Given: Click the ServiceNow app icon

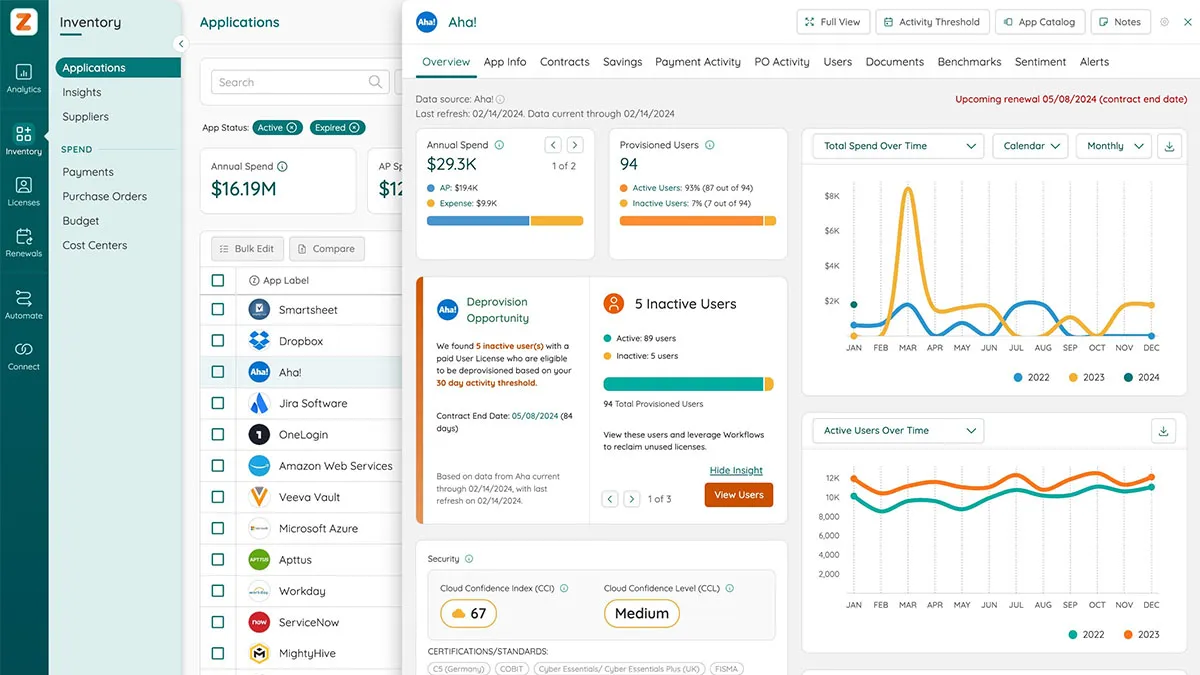Looking at the screenshot, I should pyautogui.click(x=259, y=622).
